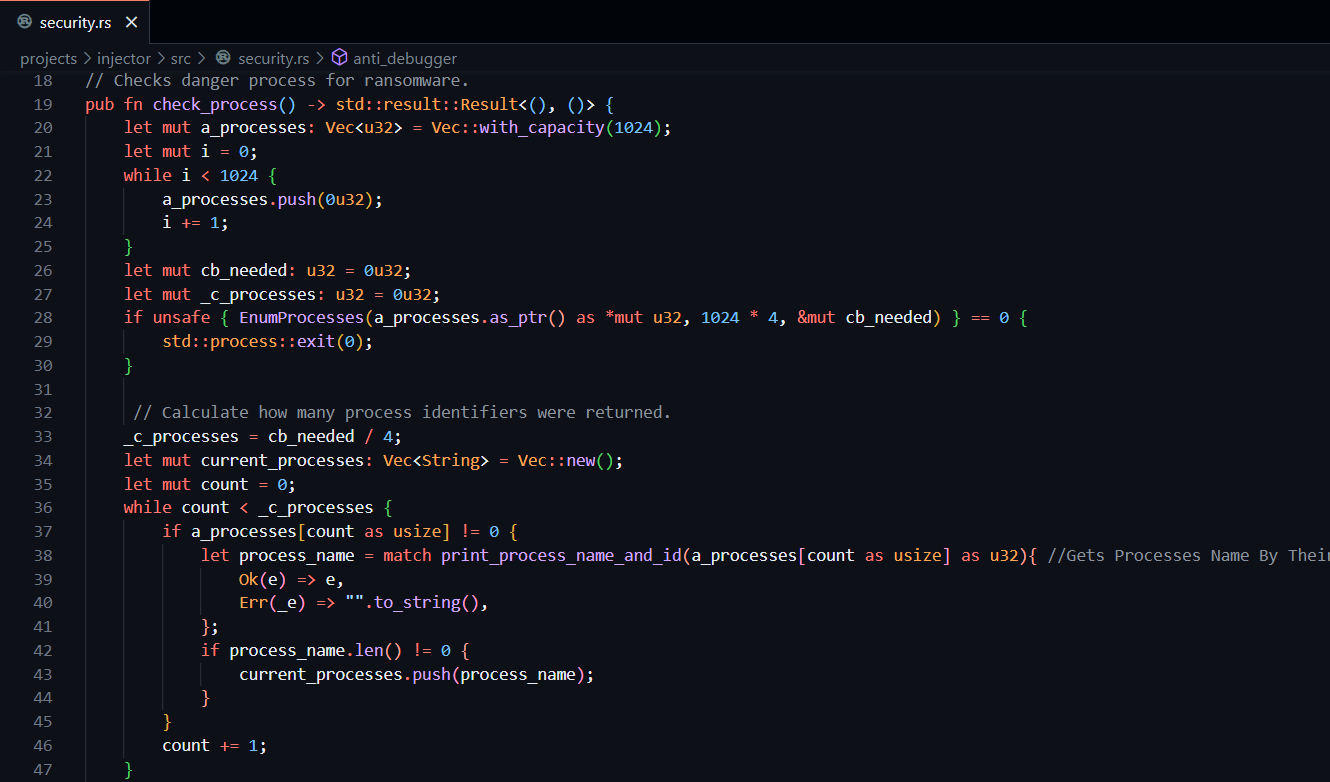Click 'count += 1' statement on line 46
The width and height of the screenshot is (1330, 782).
click(215, 746)
